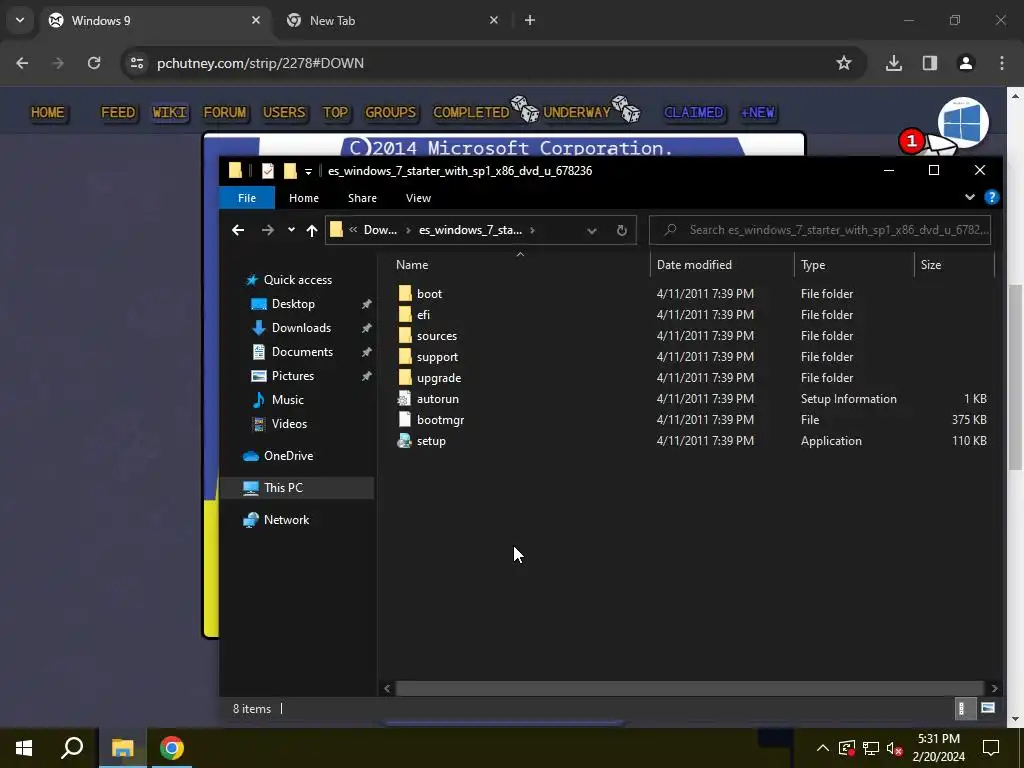Click the Chrome taskbar icon
Viewport: 1024px width, 768px height.
click(x=172, y=748)
